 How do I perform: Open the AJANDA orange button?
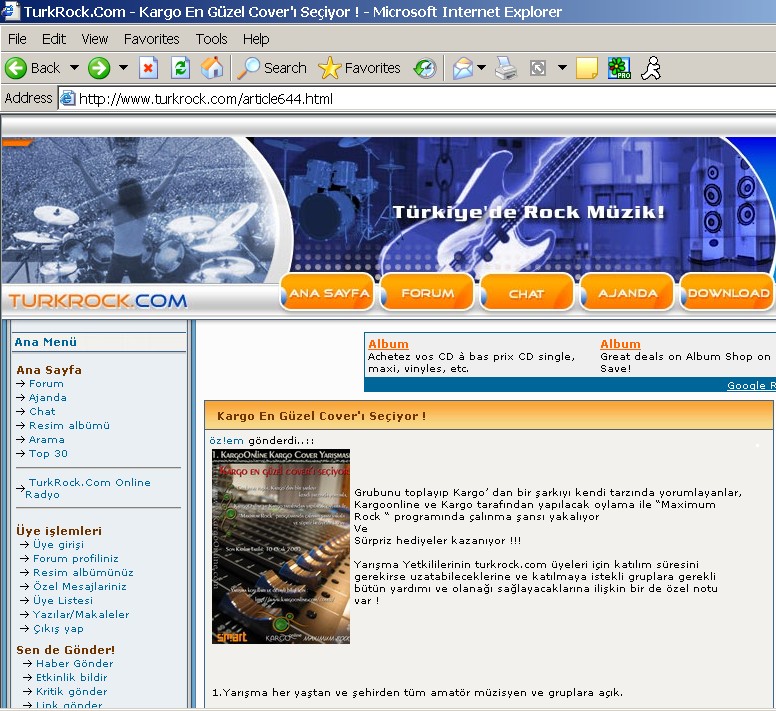tap(627, 293)
